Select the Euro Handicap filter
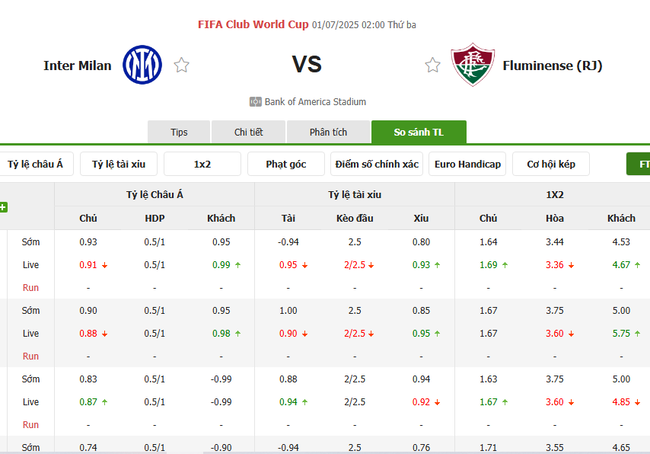650x454 pixels. (467, 164)
